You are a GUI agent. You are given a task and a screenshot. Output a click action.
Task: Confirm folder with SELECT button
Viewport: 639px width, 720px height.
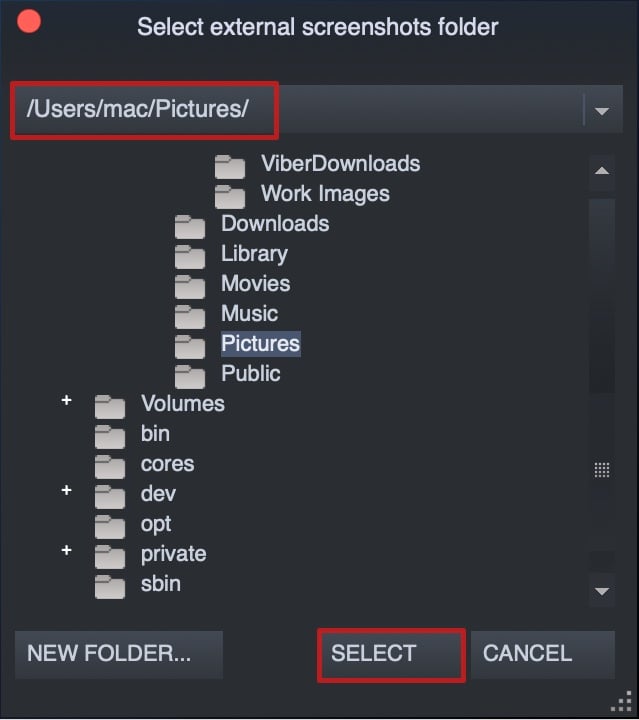[x=391, y=654]
